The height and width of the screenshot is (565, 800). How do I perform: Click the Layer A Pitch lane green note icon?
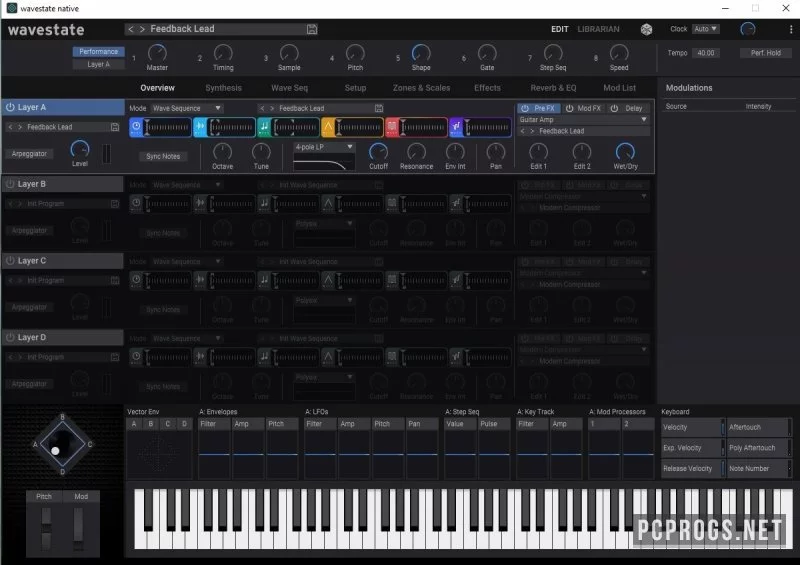264,127
